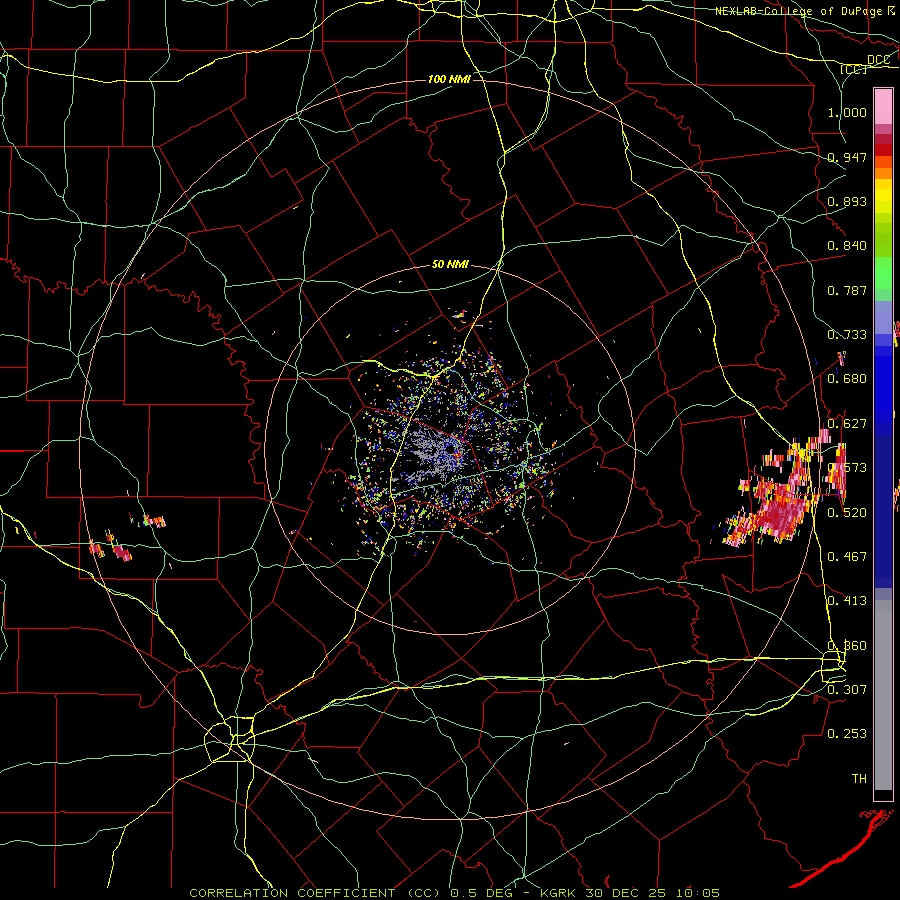Click the "TH" threshold label
The height and width of the screenshot is (900, 900).
click(859, 778)
